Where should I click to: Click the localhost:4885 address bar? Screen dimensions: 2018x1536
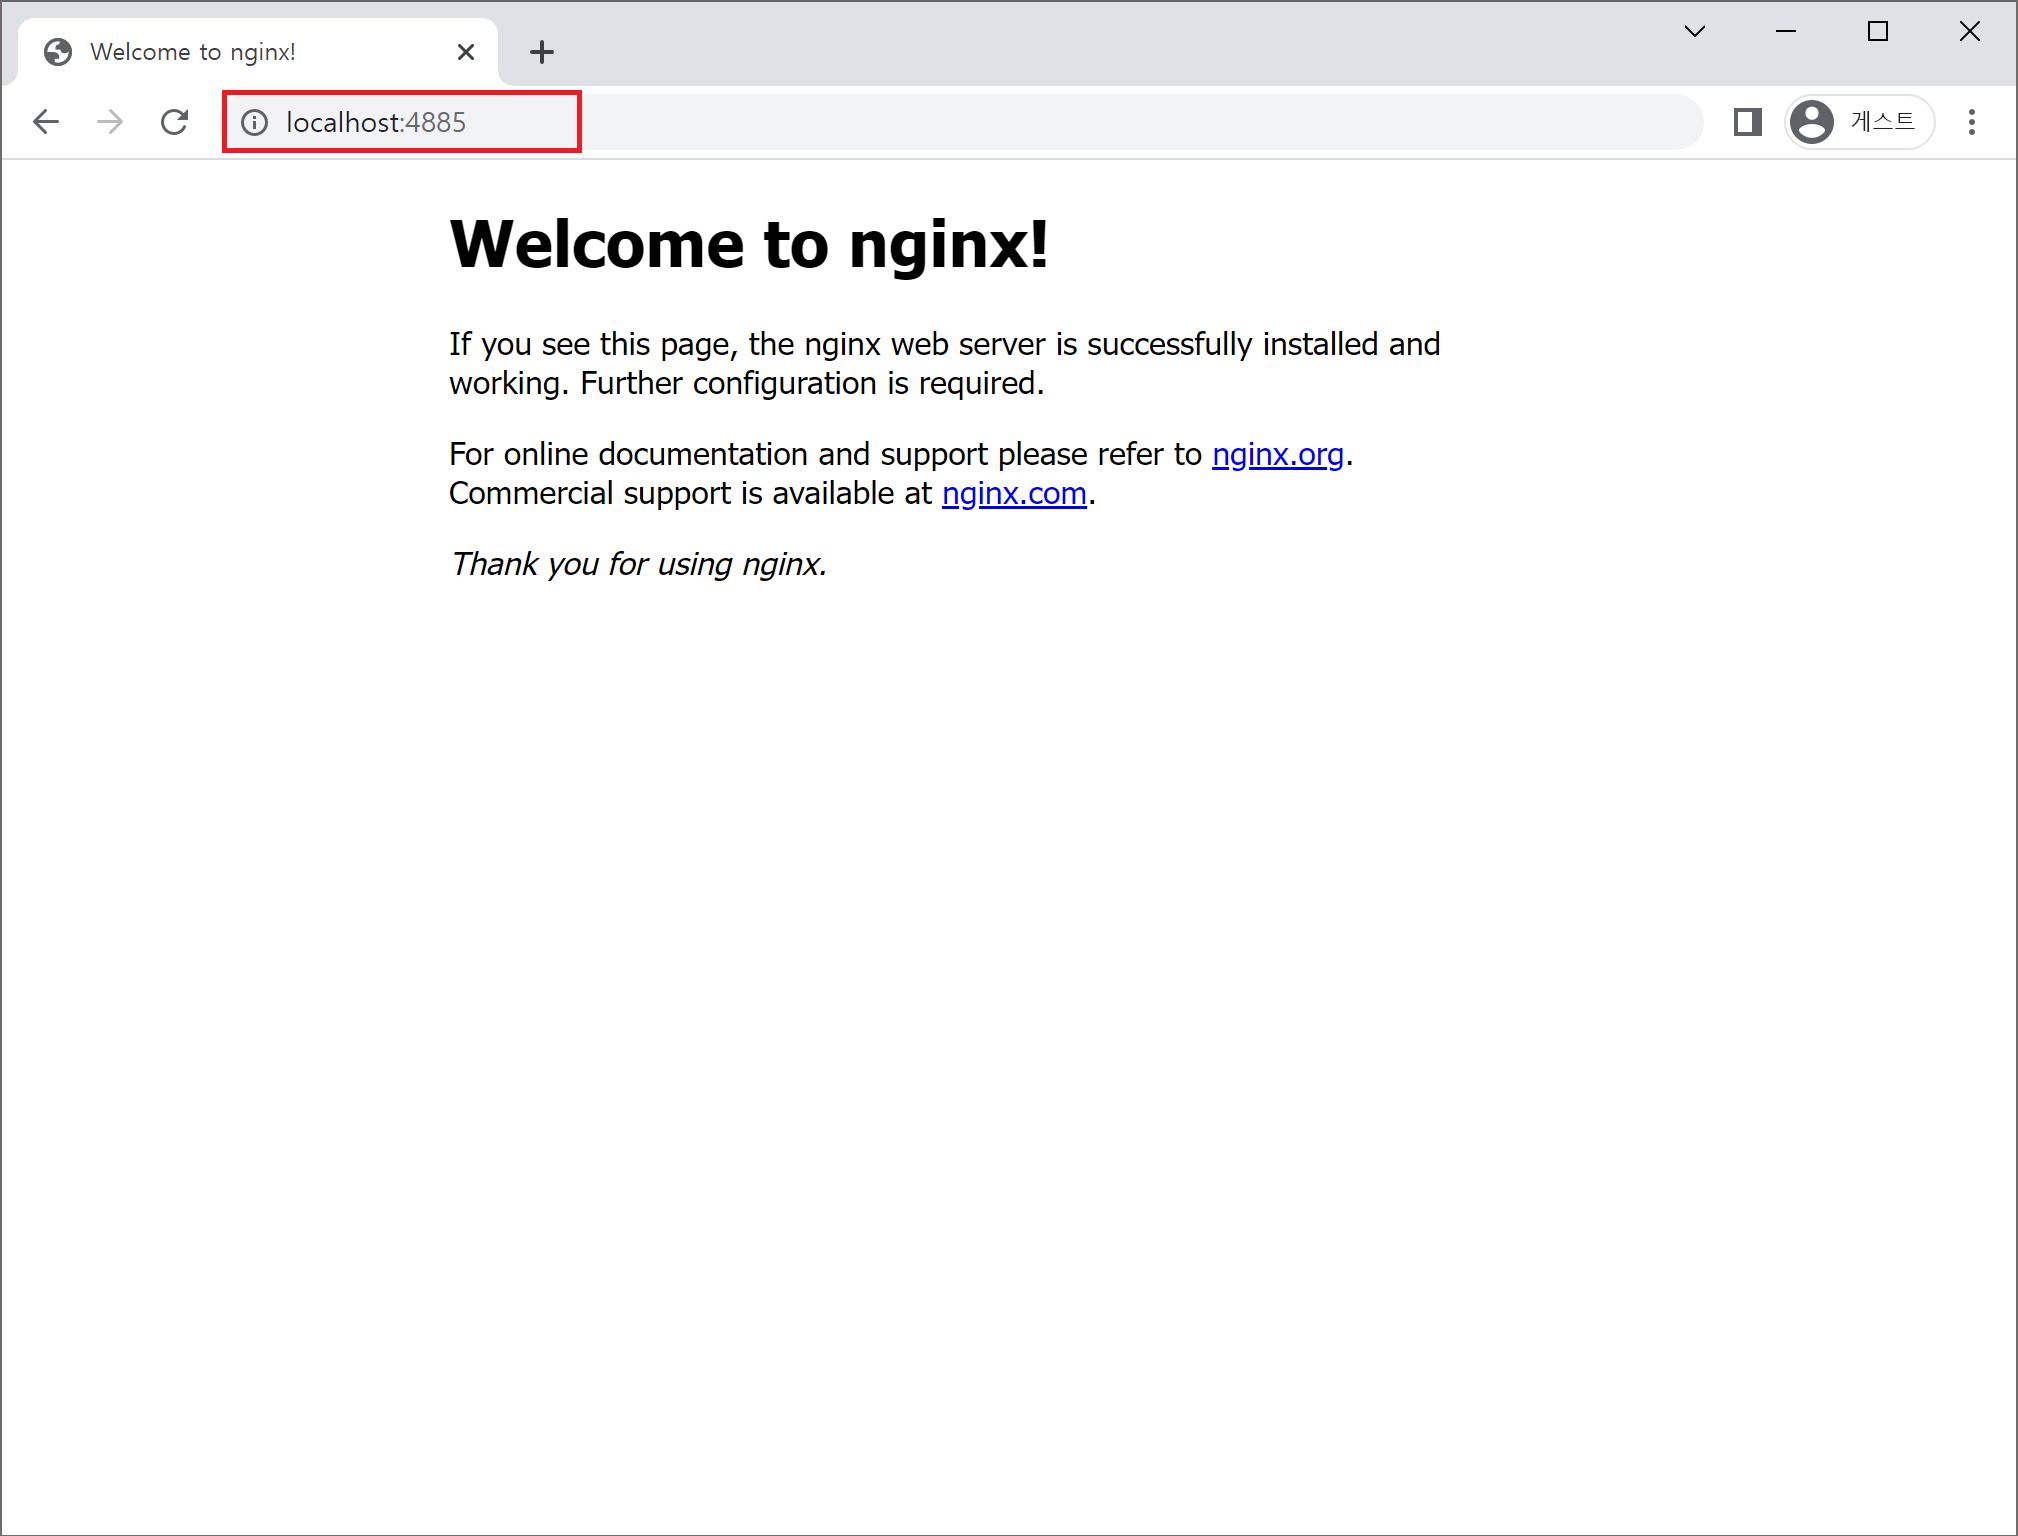point(962,122)
